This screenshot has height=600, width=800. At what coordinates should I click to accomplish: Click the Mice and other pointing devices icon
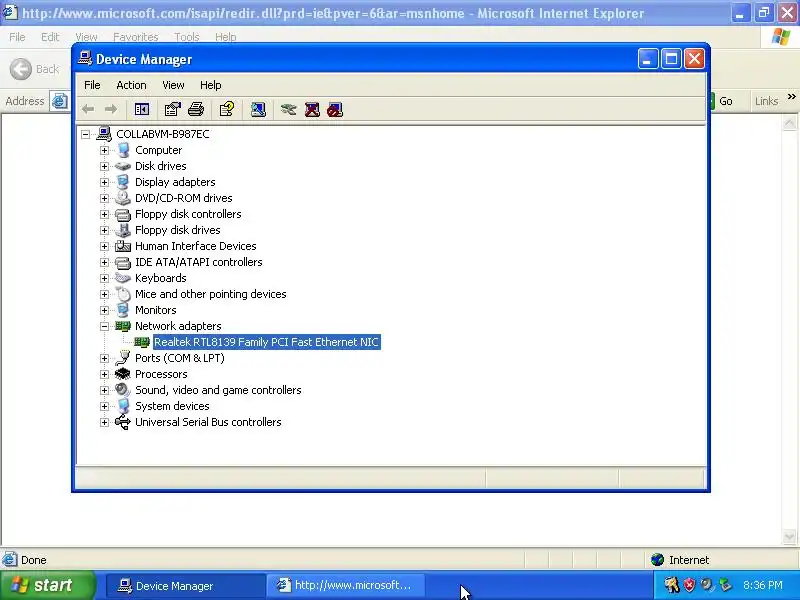[123, 294]
